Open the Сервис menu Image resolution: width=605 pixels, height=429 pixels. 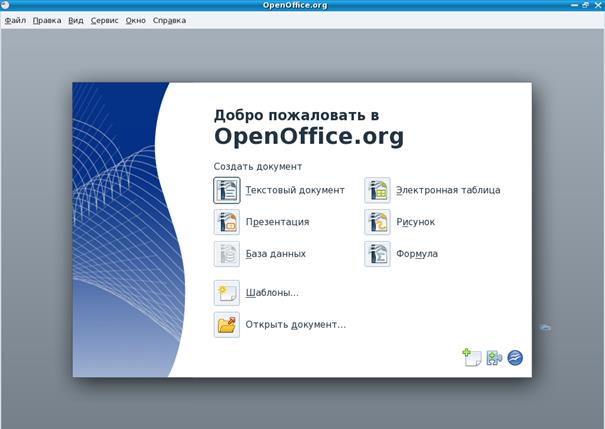pyautogui.click(x=105, y=20)
